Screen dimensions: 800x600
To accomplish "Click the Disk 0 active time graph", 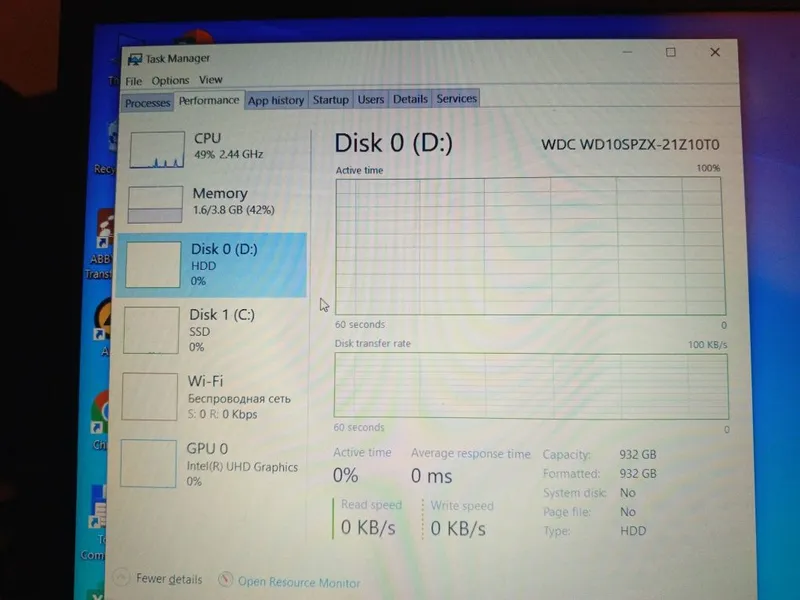I will [x=530, y=246].
